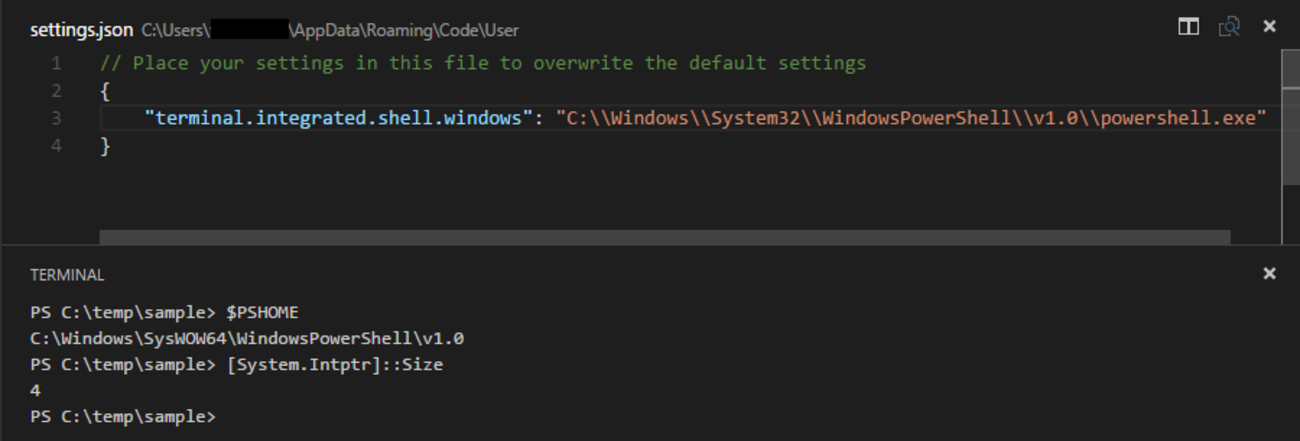Image resolution: width=1300 pixels, height=441 pixels.
Task: Click the editor's vertical scrollbar
Action: (1290, 118)
